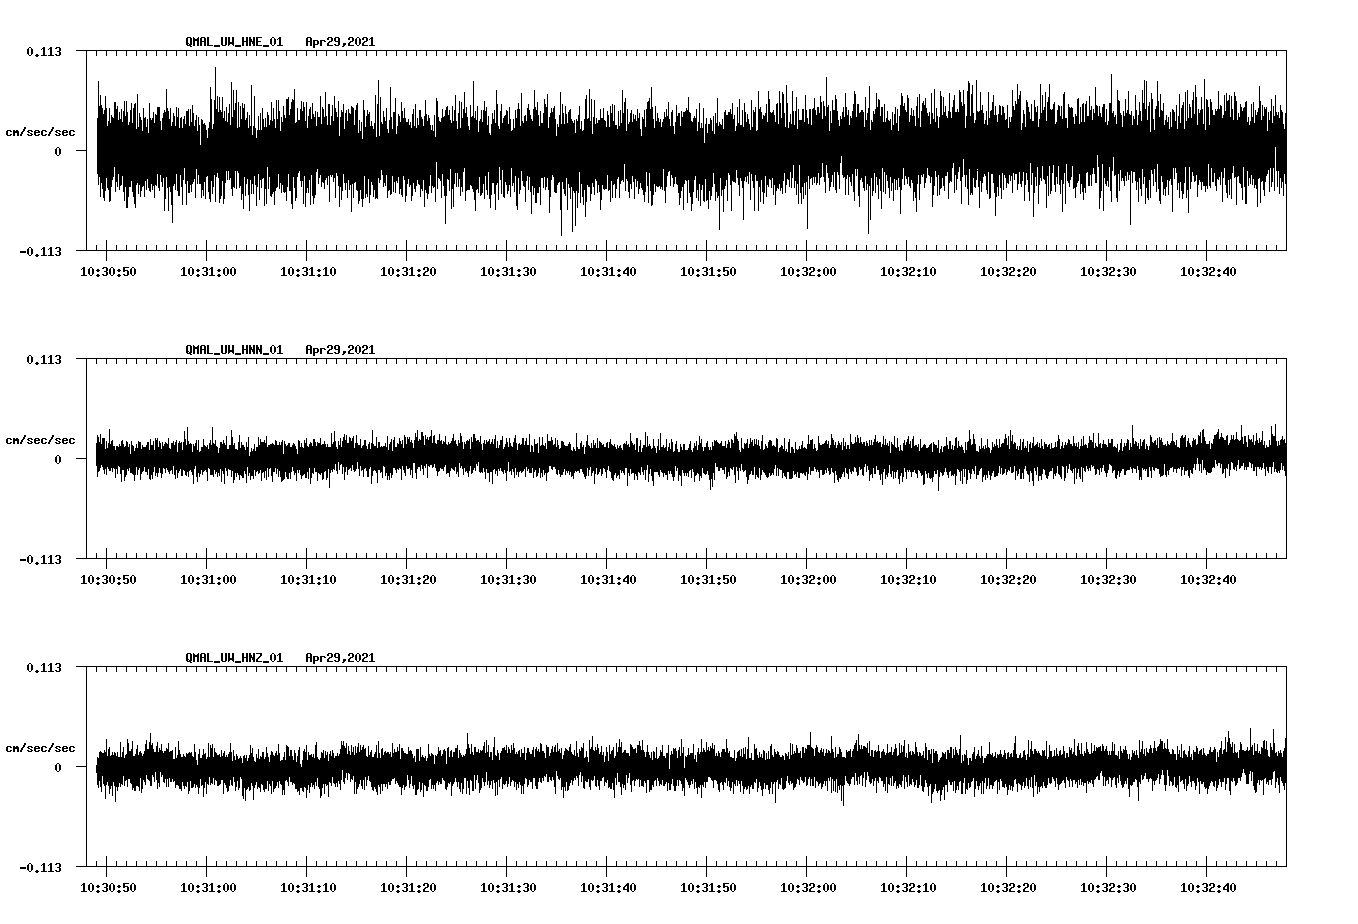This screenshot has height=924, width=1358.
Task: Click the -0.113 amplitude value on the bottom plot
Action: [38, 866]
